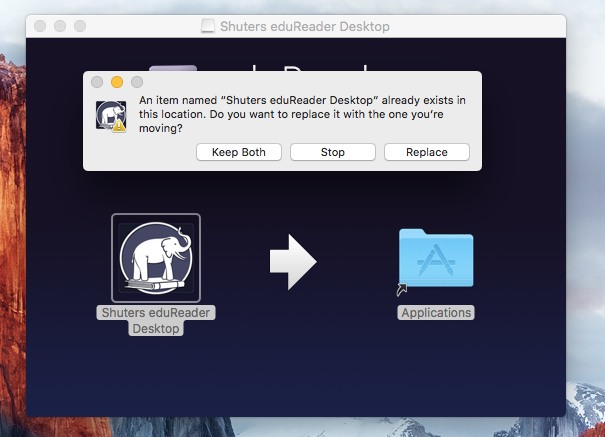Click the Stop button in the dialog

click(x=333, y=152)
